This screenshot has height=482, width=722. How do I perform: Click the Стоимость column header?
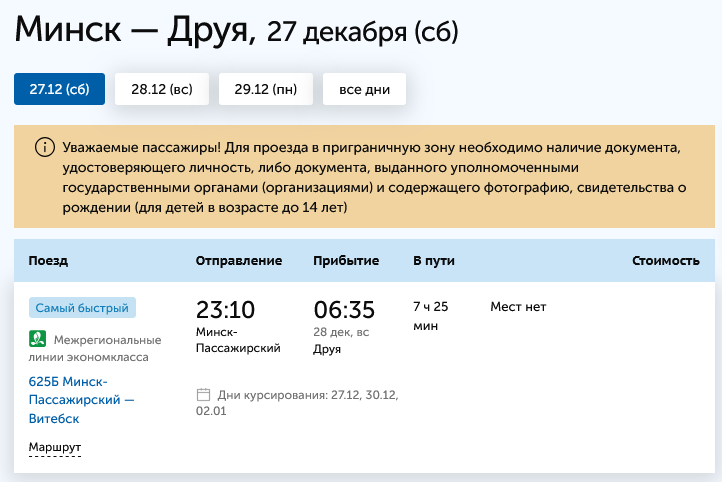coord(665,261)
